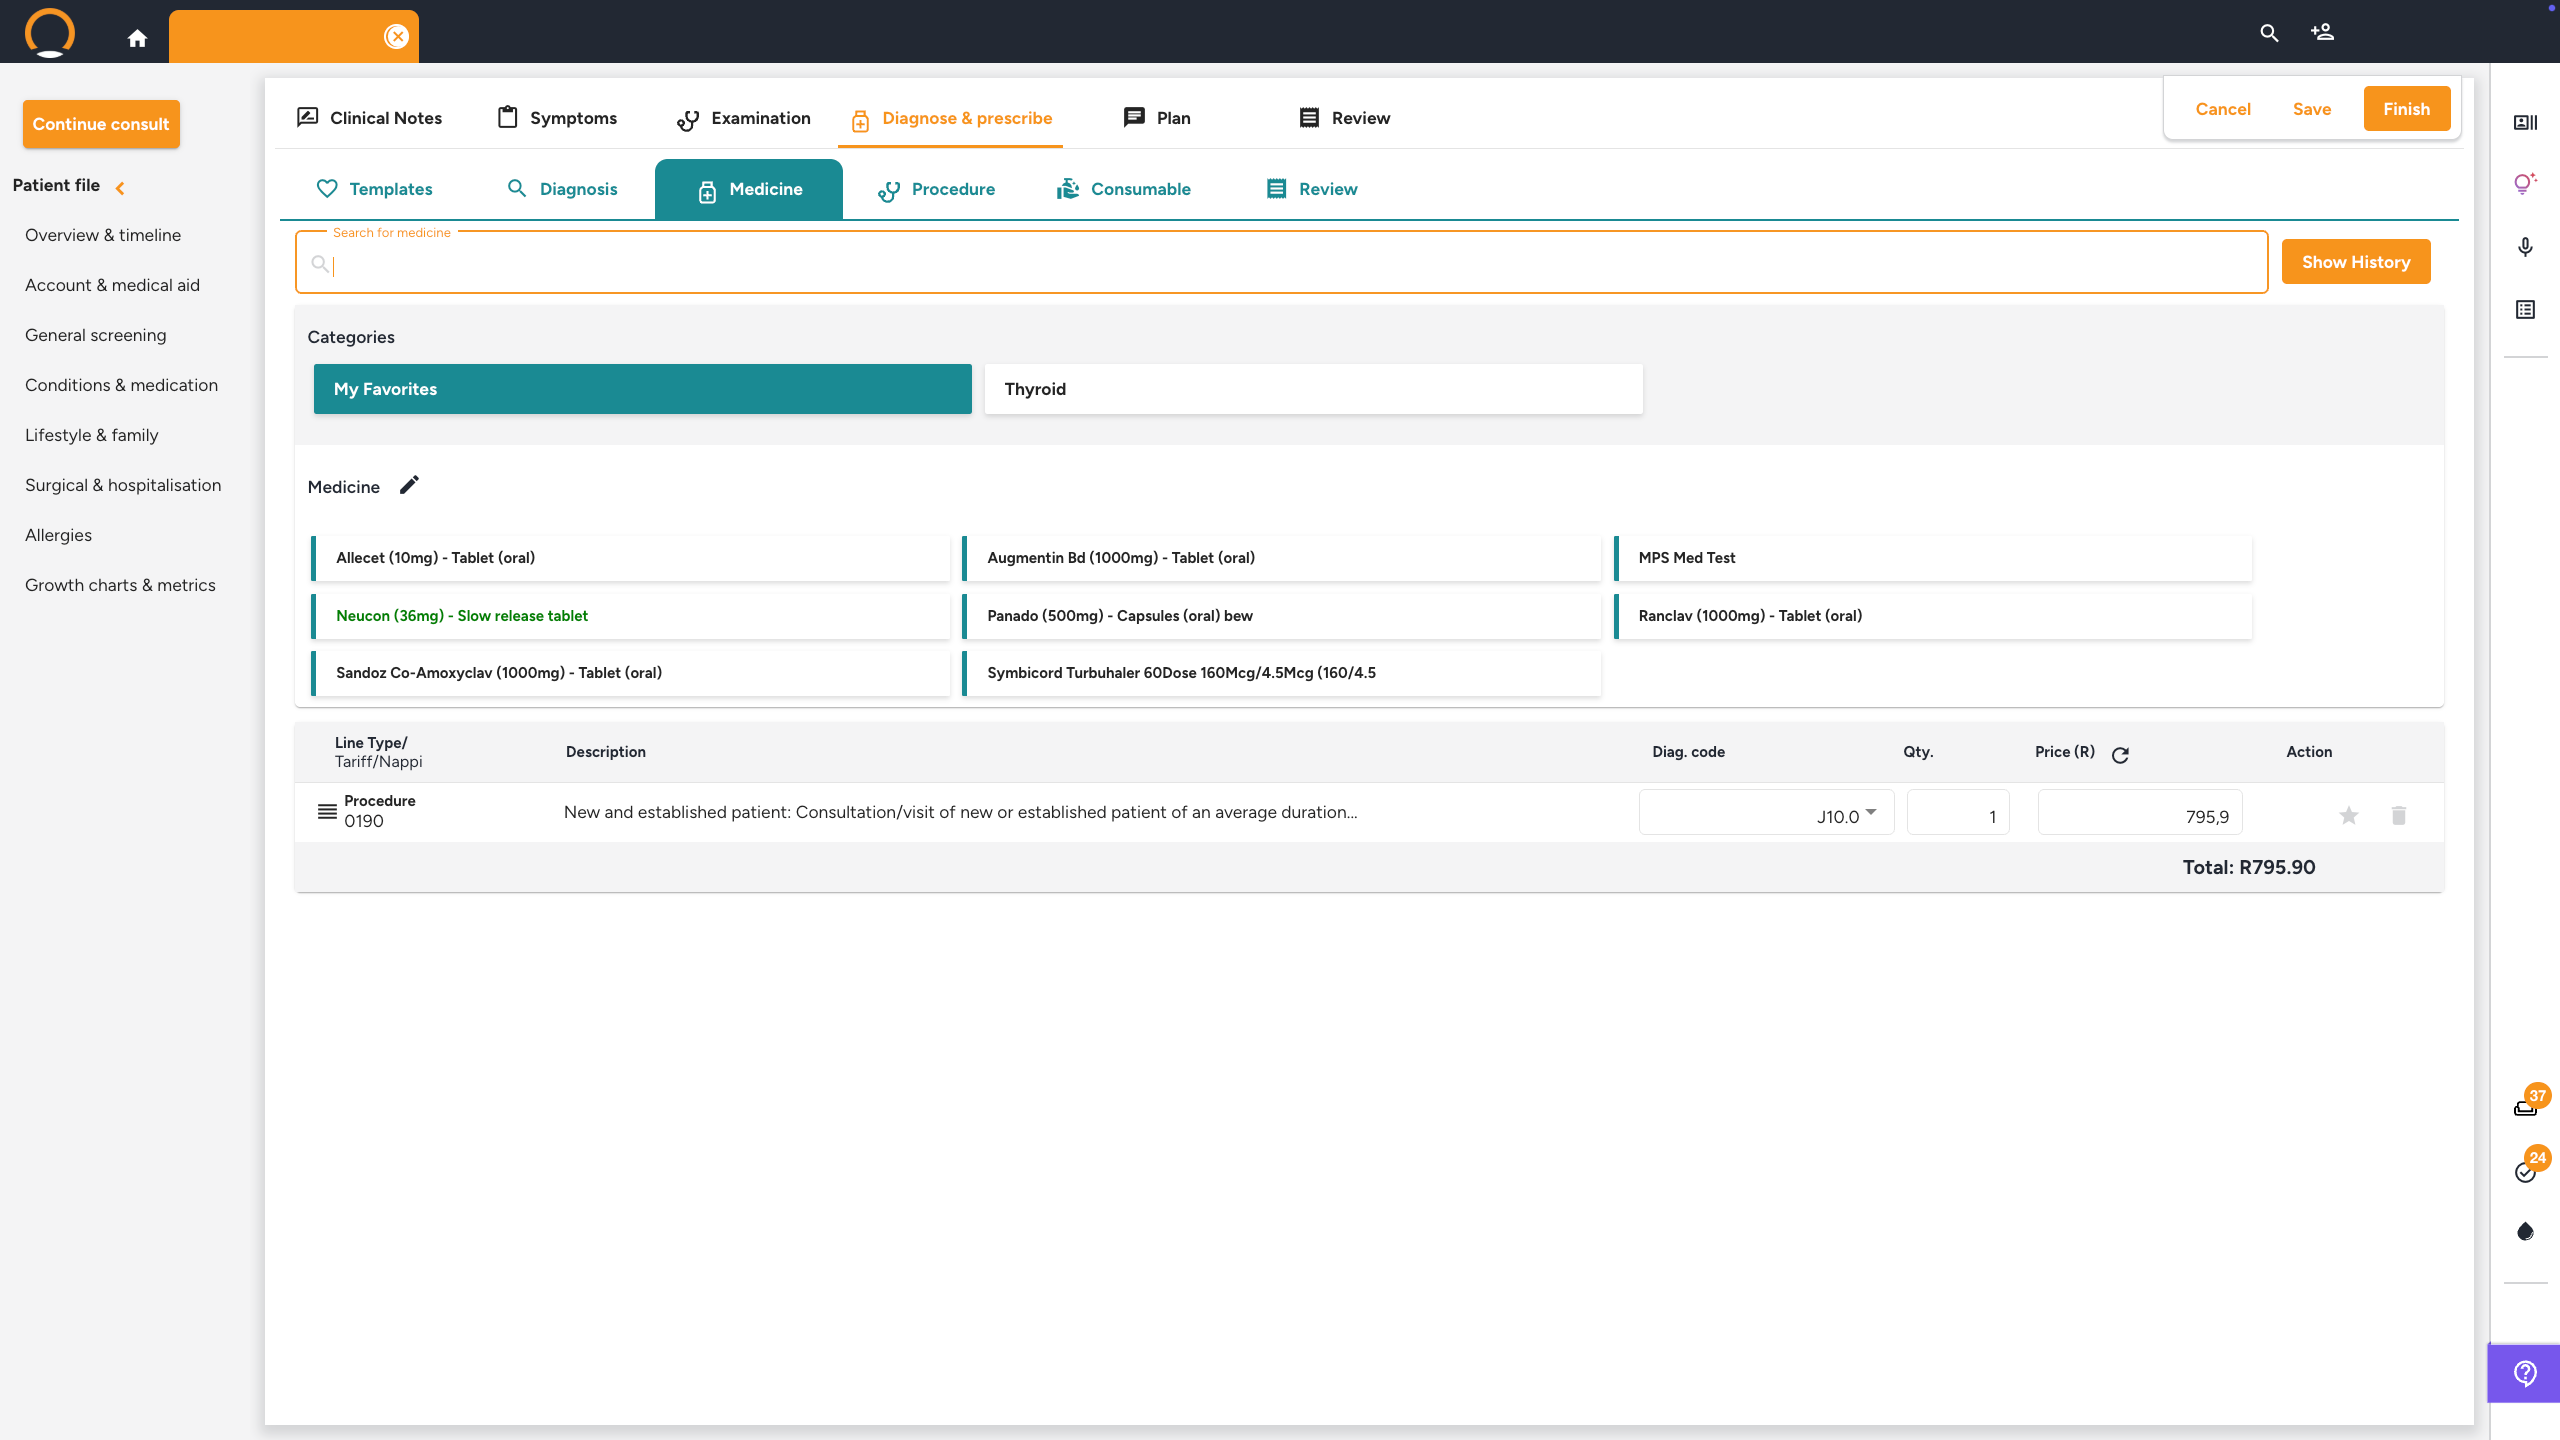Image resolution: width=2560 pixels, height=1440 pixels.
Task: Close the orange patient tab
Action: tap(396, 37)
